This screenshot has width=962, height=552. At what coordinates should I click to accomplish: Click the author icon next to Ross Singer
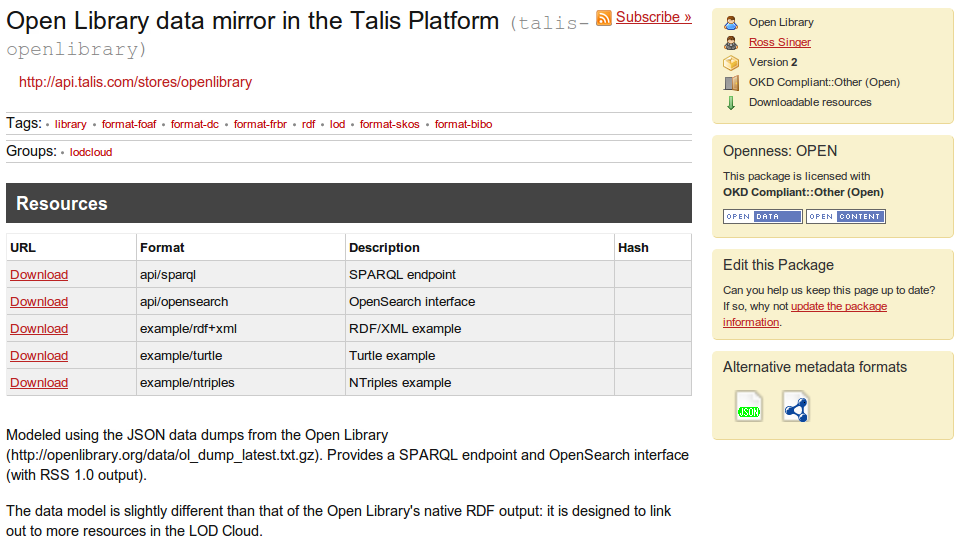731,43
